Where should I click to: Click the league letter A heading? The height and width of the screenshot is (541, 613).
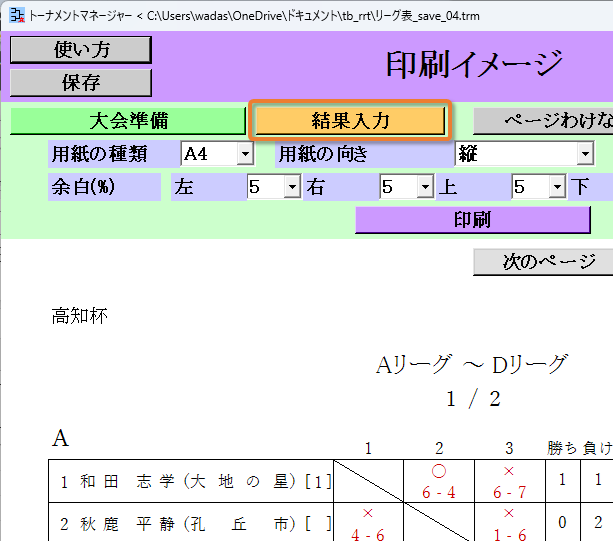click(61, 438)
